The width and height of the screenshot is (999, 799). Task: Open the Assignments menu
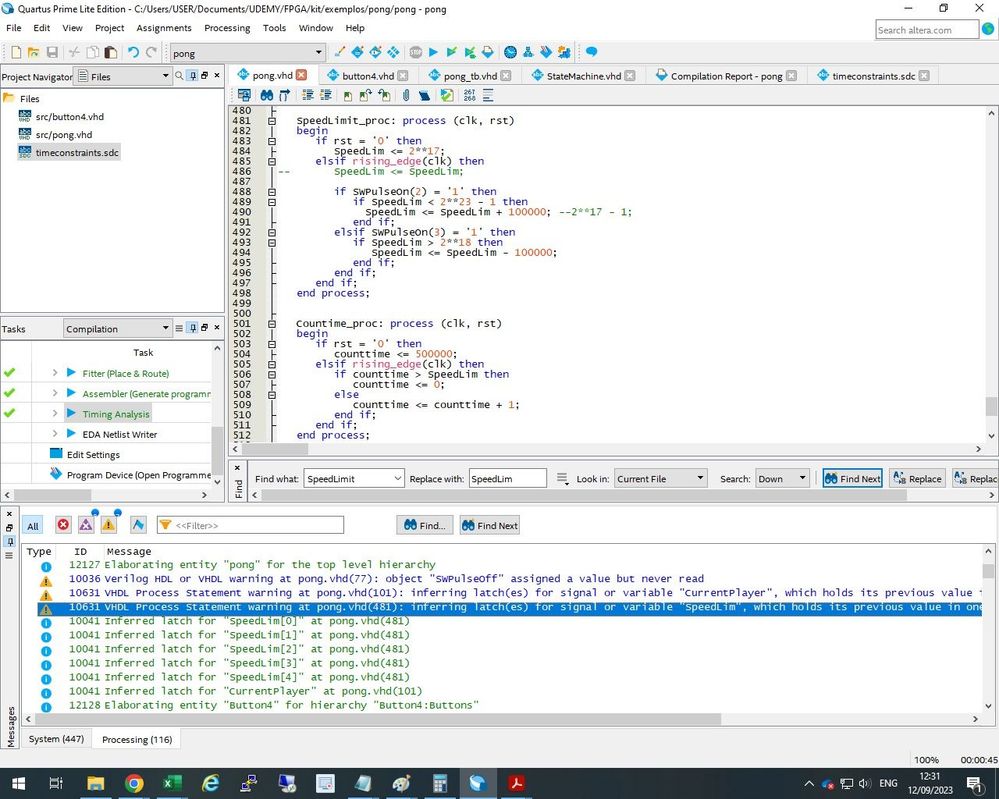pos(164,28)
